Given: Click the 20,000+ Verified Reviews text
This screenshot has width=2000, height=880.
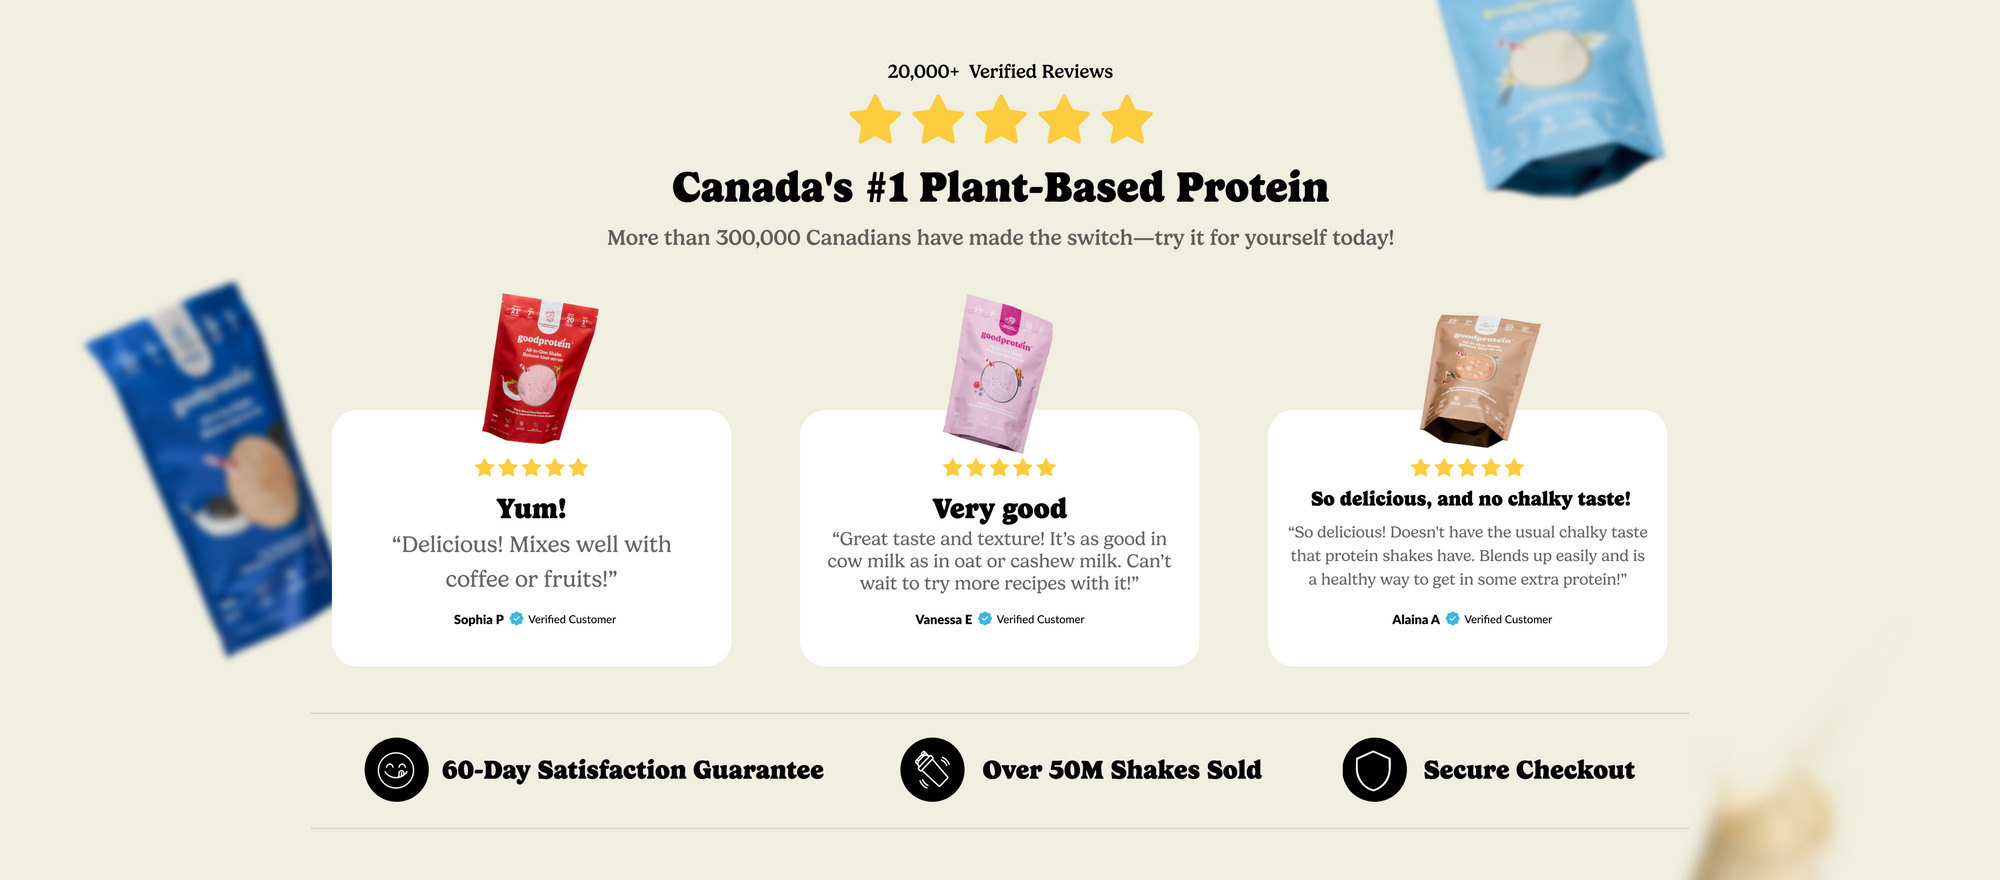Looking at the screenshot, I should click(x=1000, y=71).
